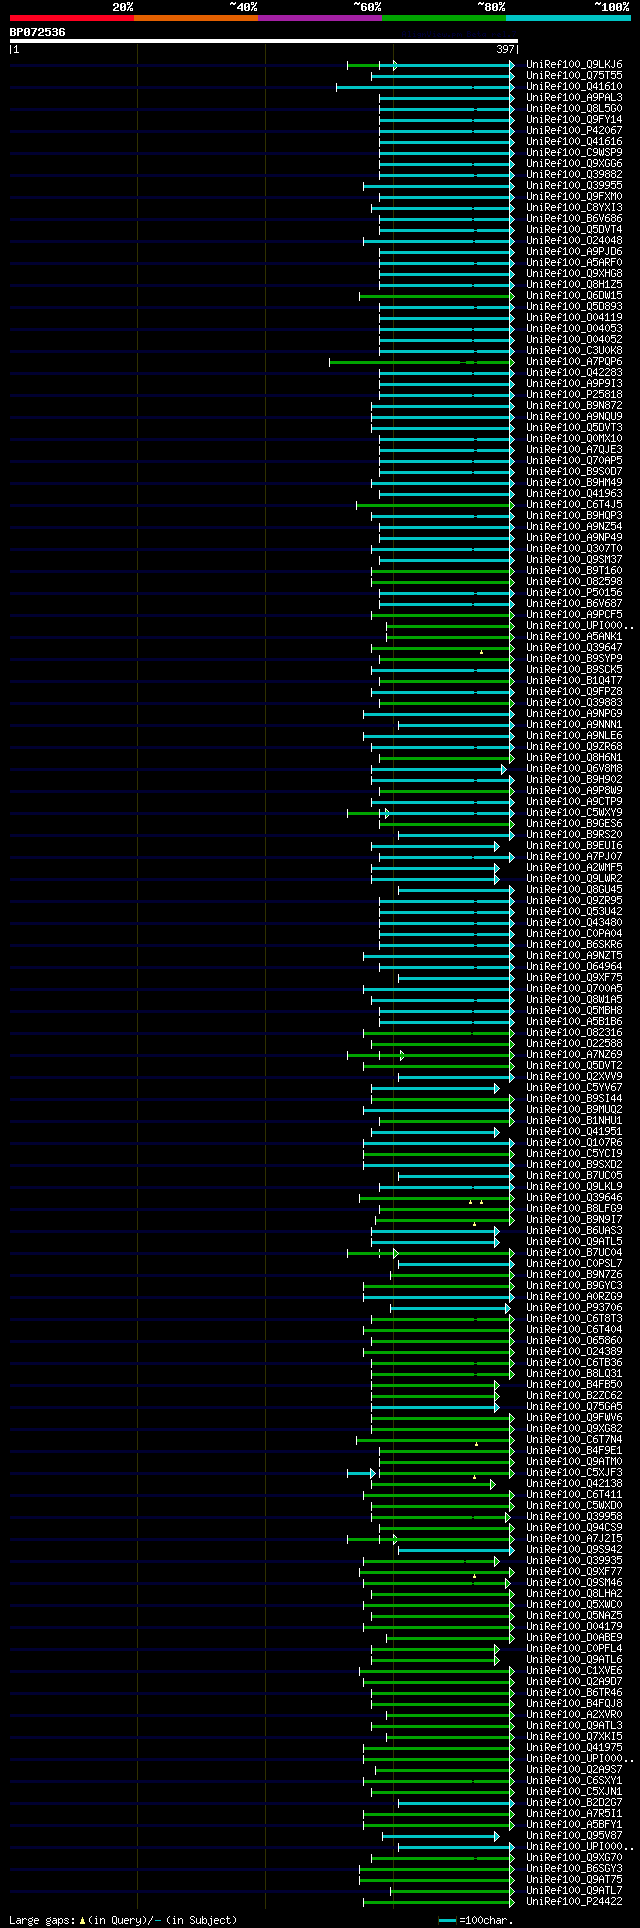Select the label UniRef100_Q39646
This screenshot has height=1928, width=640.
[x=574, y=1197]
